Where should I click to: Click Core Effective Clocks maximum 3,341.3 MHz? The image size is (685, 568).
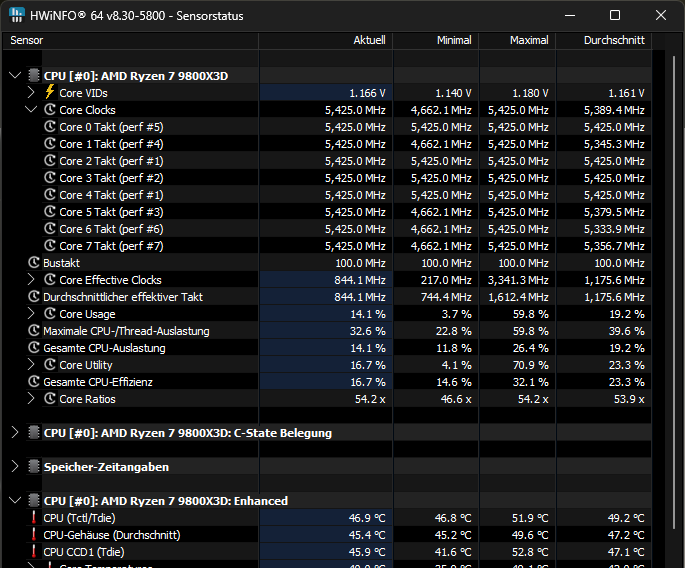pos(518,280)
